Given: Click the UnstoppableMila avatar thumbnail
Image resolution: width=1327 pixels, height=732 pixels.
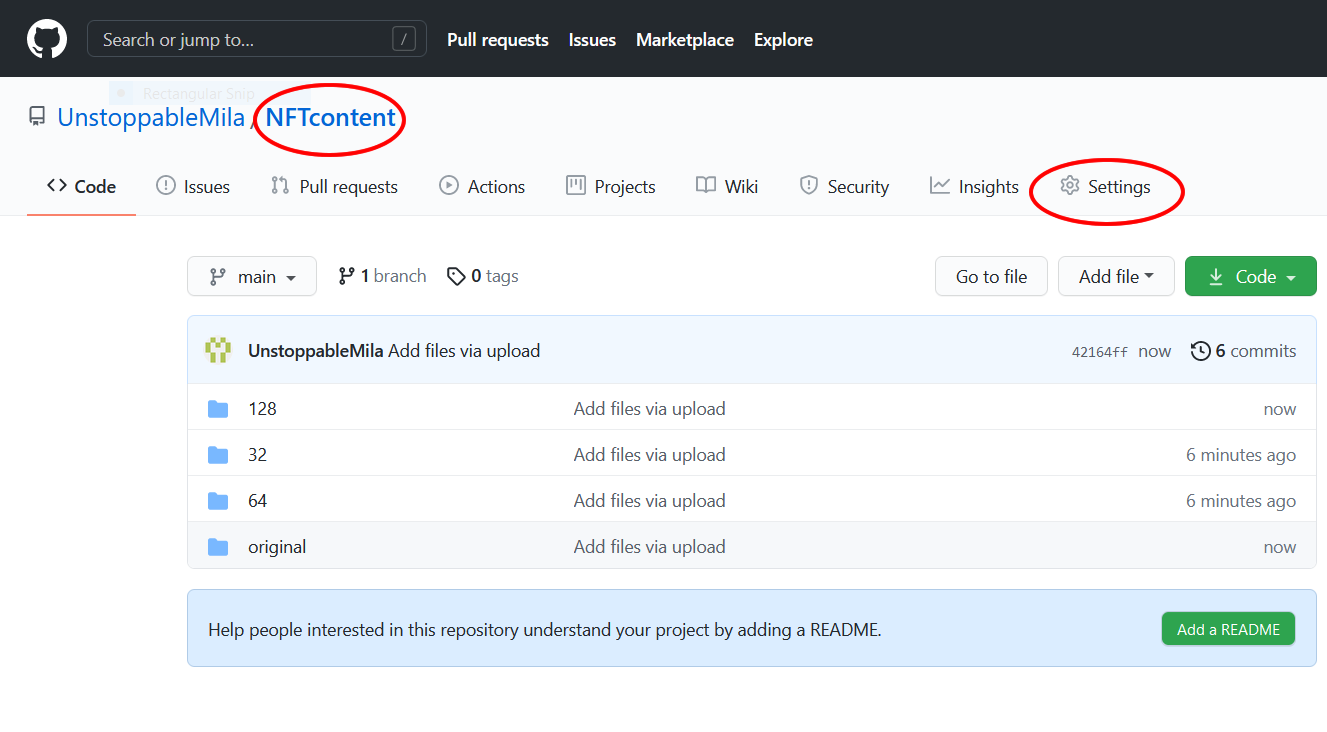Looking at the screenshot, I should (218, 350).
